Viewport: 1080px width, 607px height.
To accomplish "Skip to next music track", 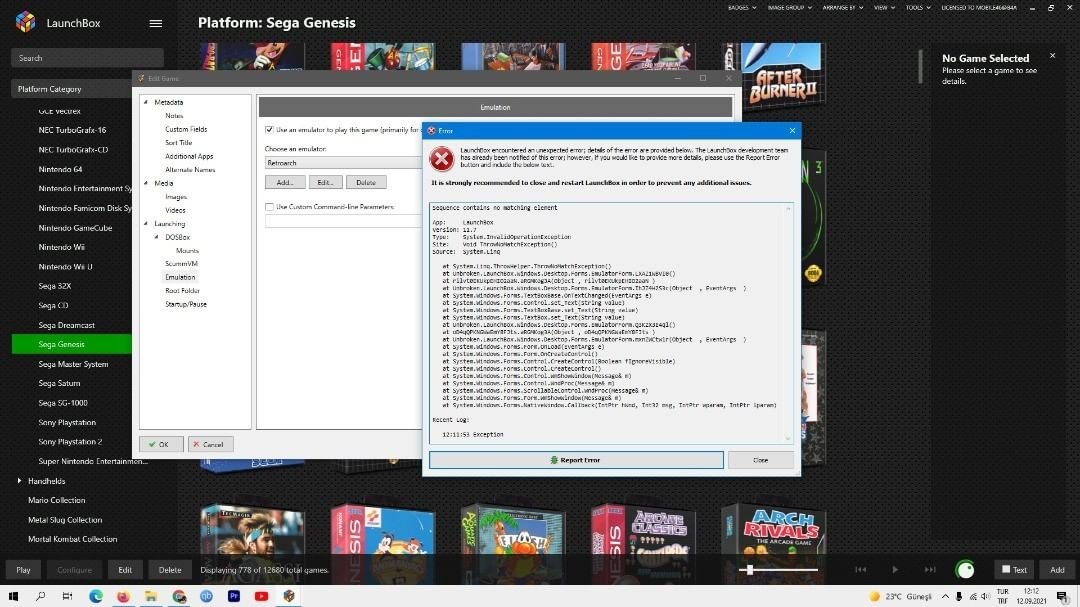I will 930,570.
